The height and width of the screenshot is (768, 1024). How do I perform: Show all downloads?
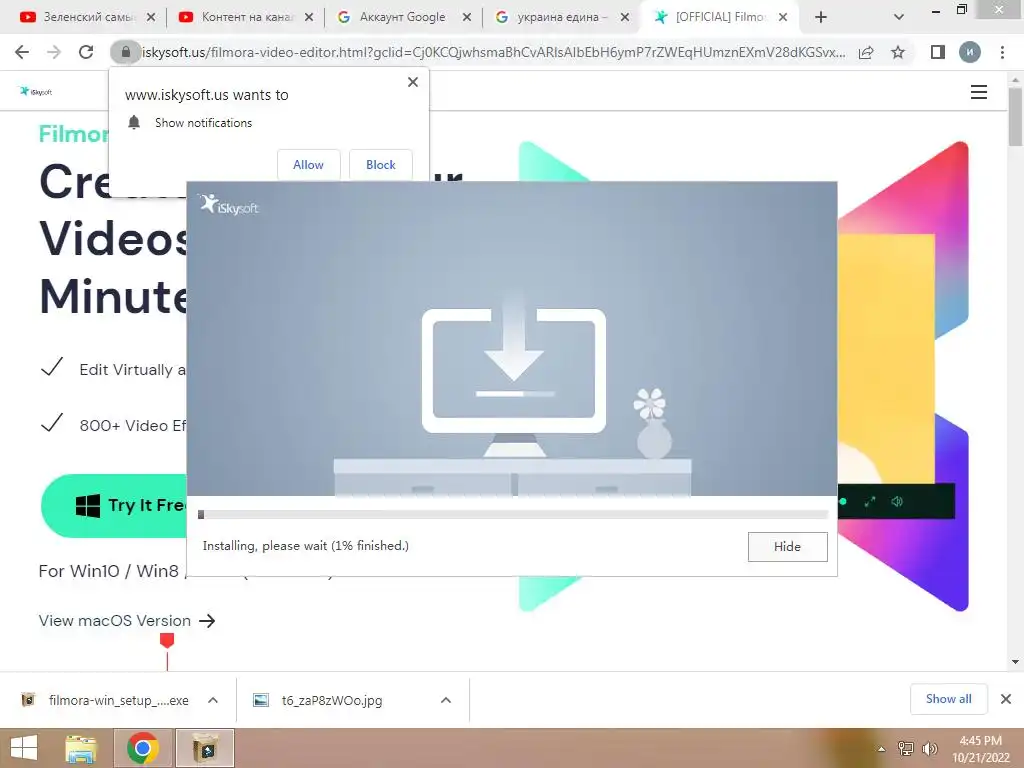coord(948,699)
